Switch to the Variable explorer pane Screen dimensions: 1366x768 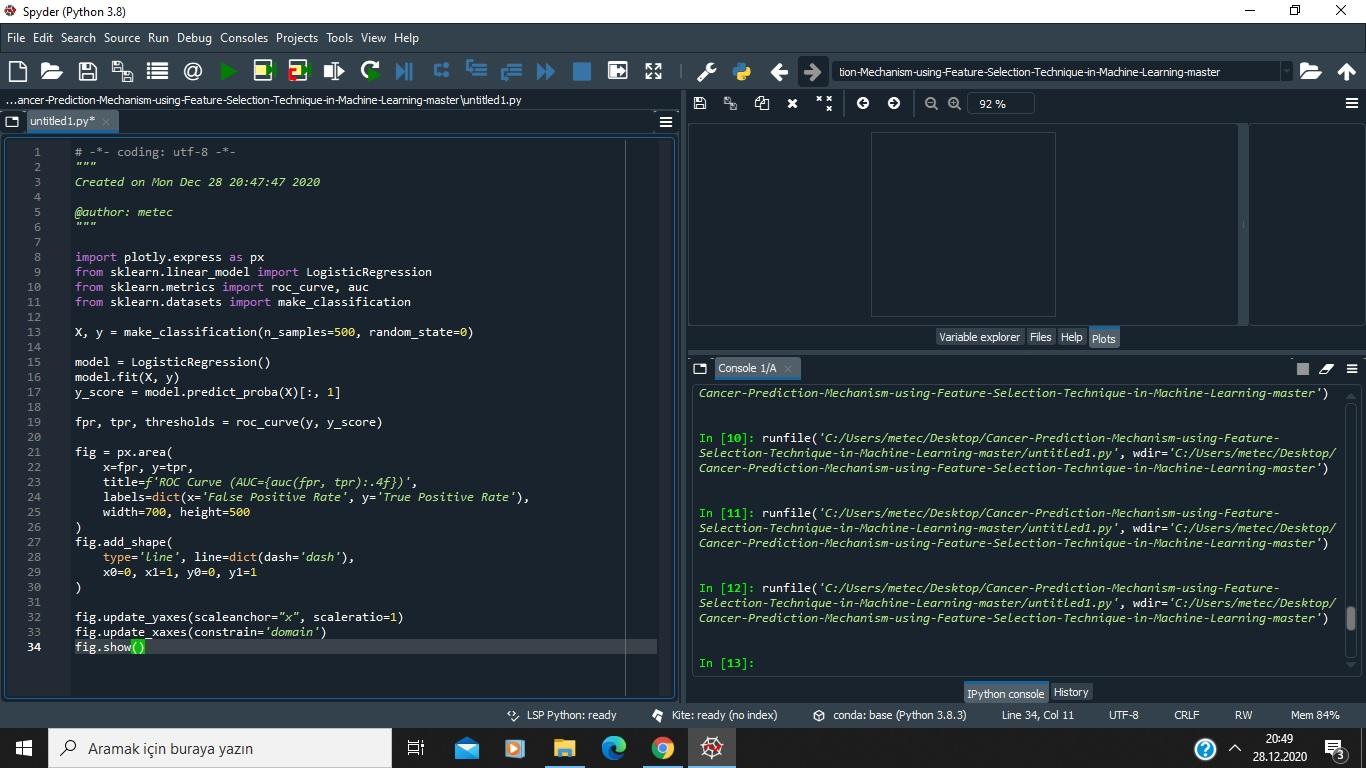coord(979,337)
